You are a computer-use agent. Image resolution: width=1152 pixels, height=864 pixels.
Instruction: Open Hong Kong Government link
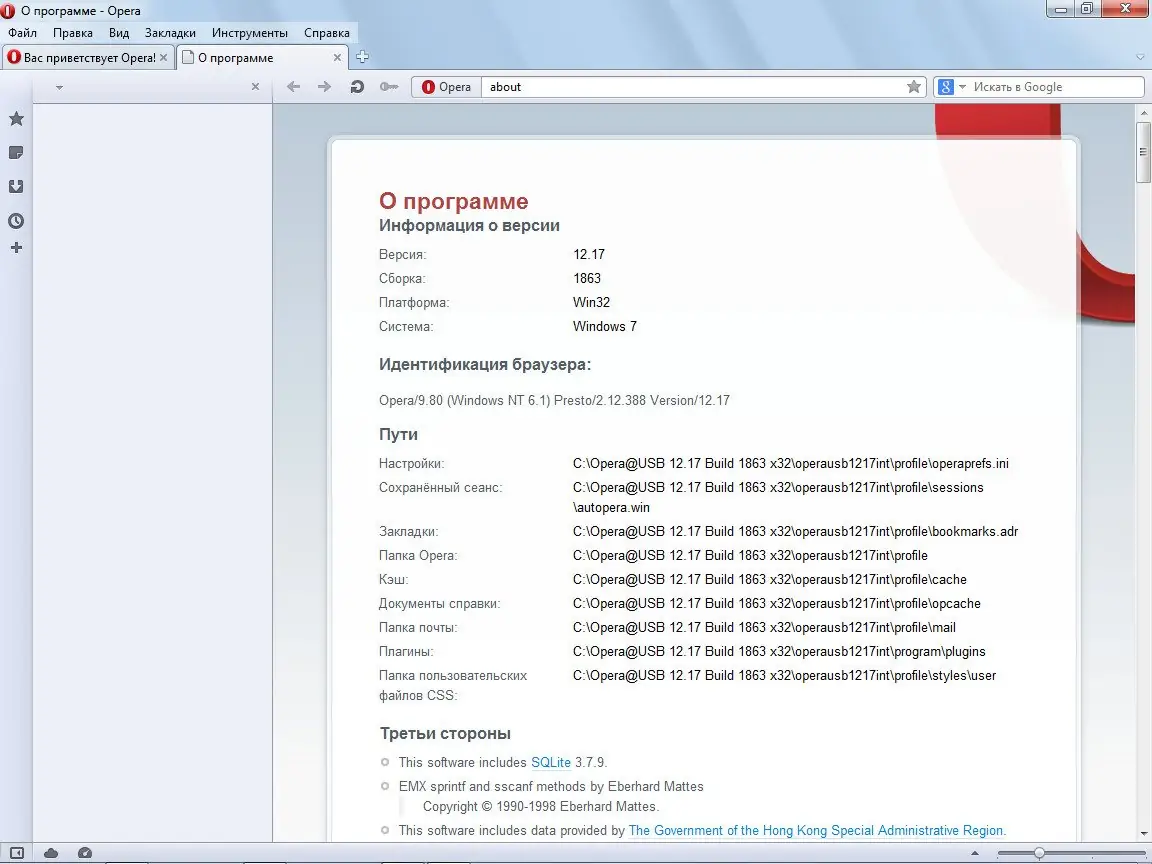point(816,830)
